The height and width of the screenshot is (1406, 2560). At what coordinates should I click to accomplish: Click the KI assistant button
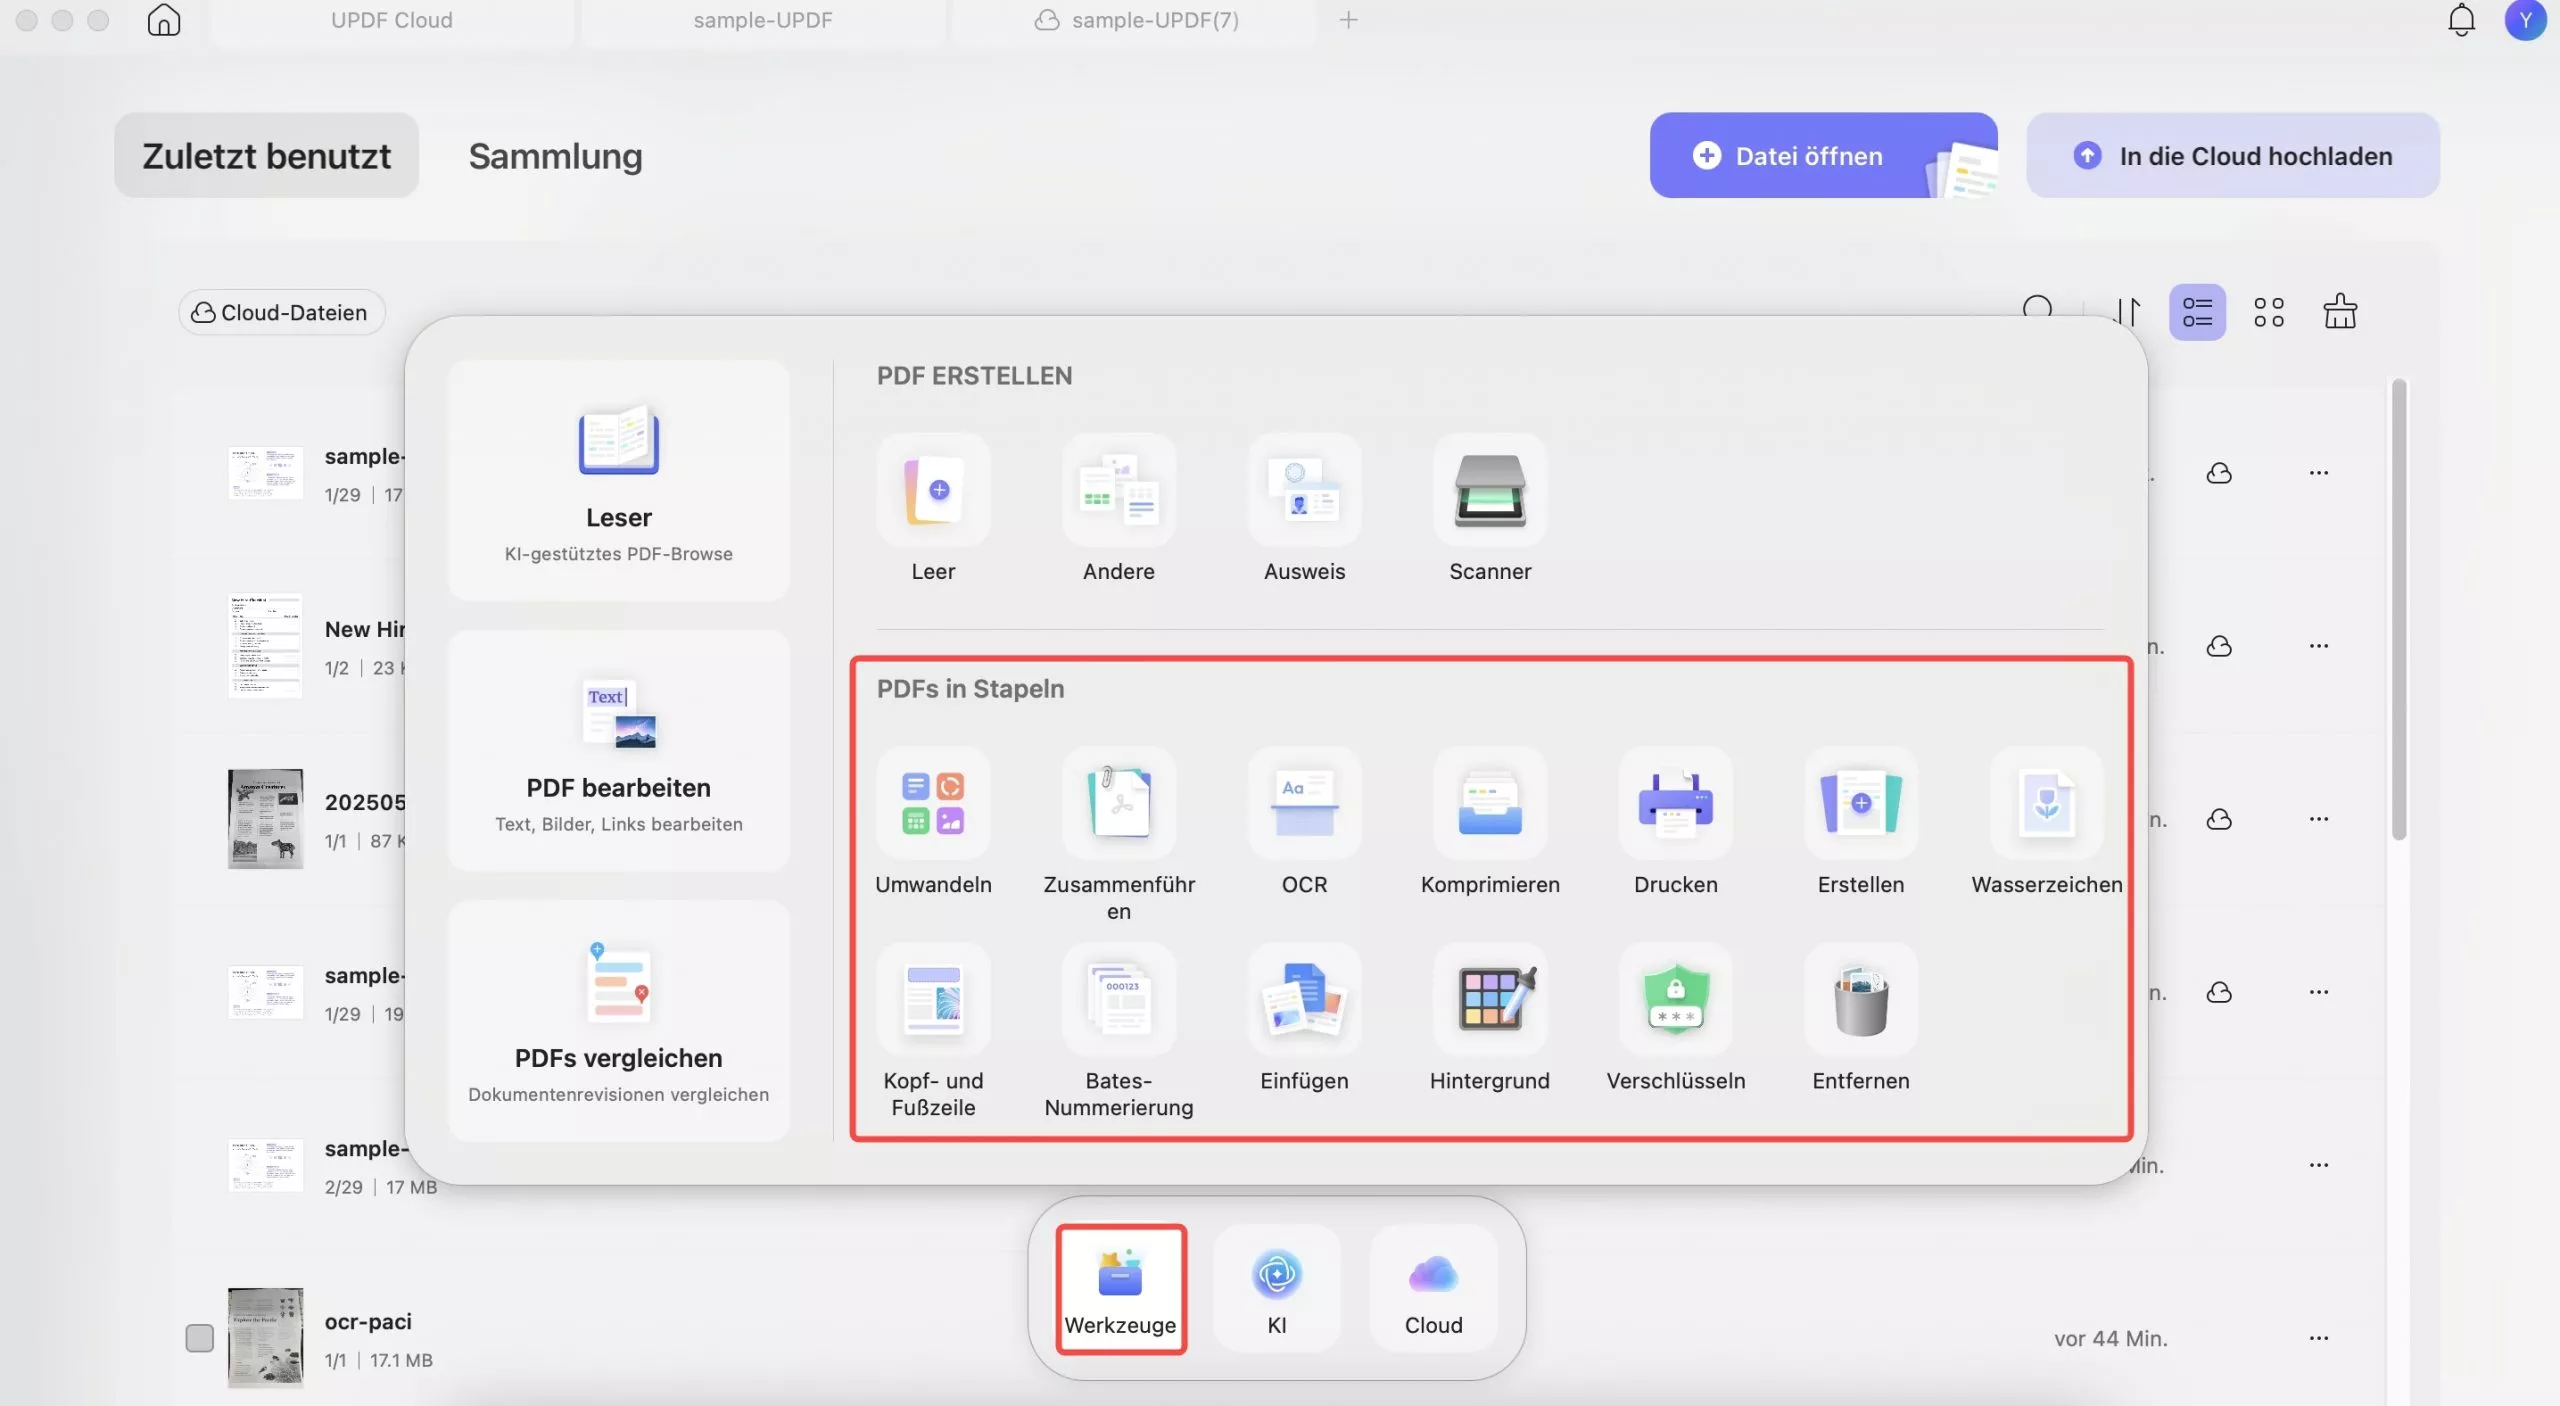coord(1276,1289)
